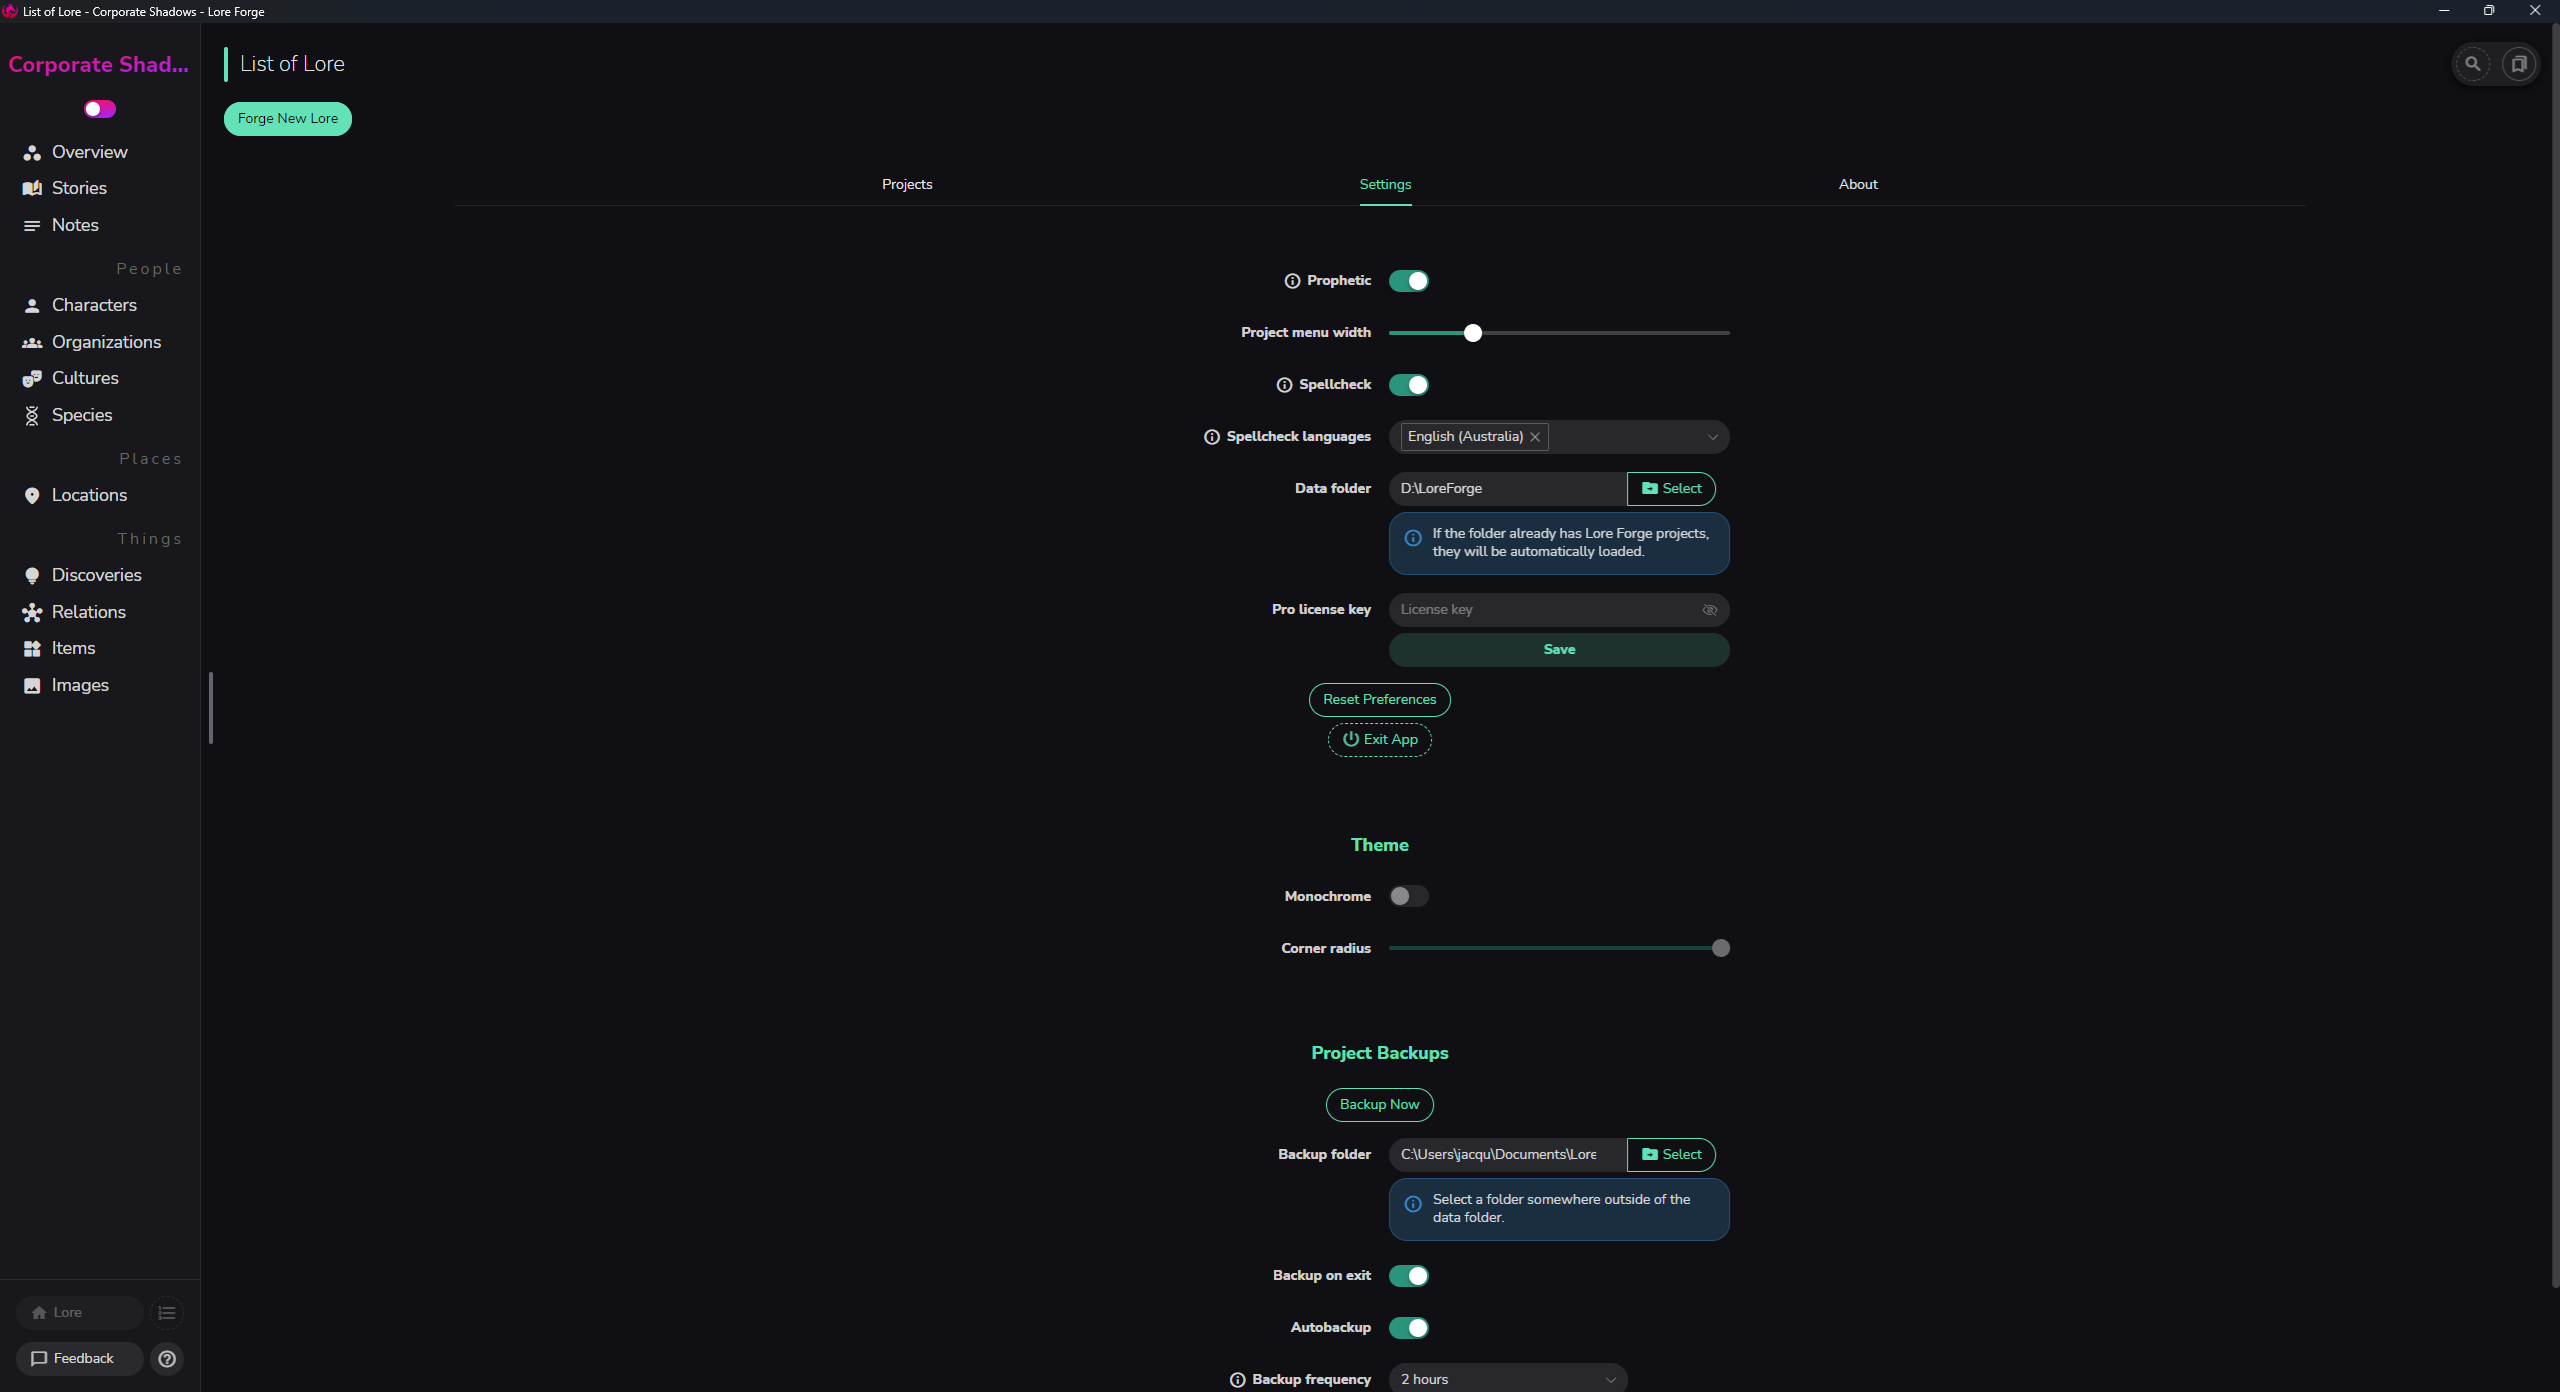Go to Relations in the sidebar
The image size is (2560, 1392).
coord(88,612)
